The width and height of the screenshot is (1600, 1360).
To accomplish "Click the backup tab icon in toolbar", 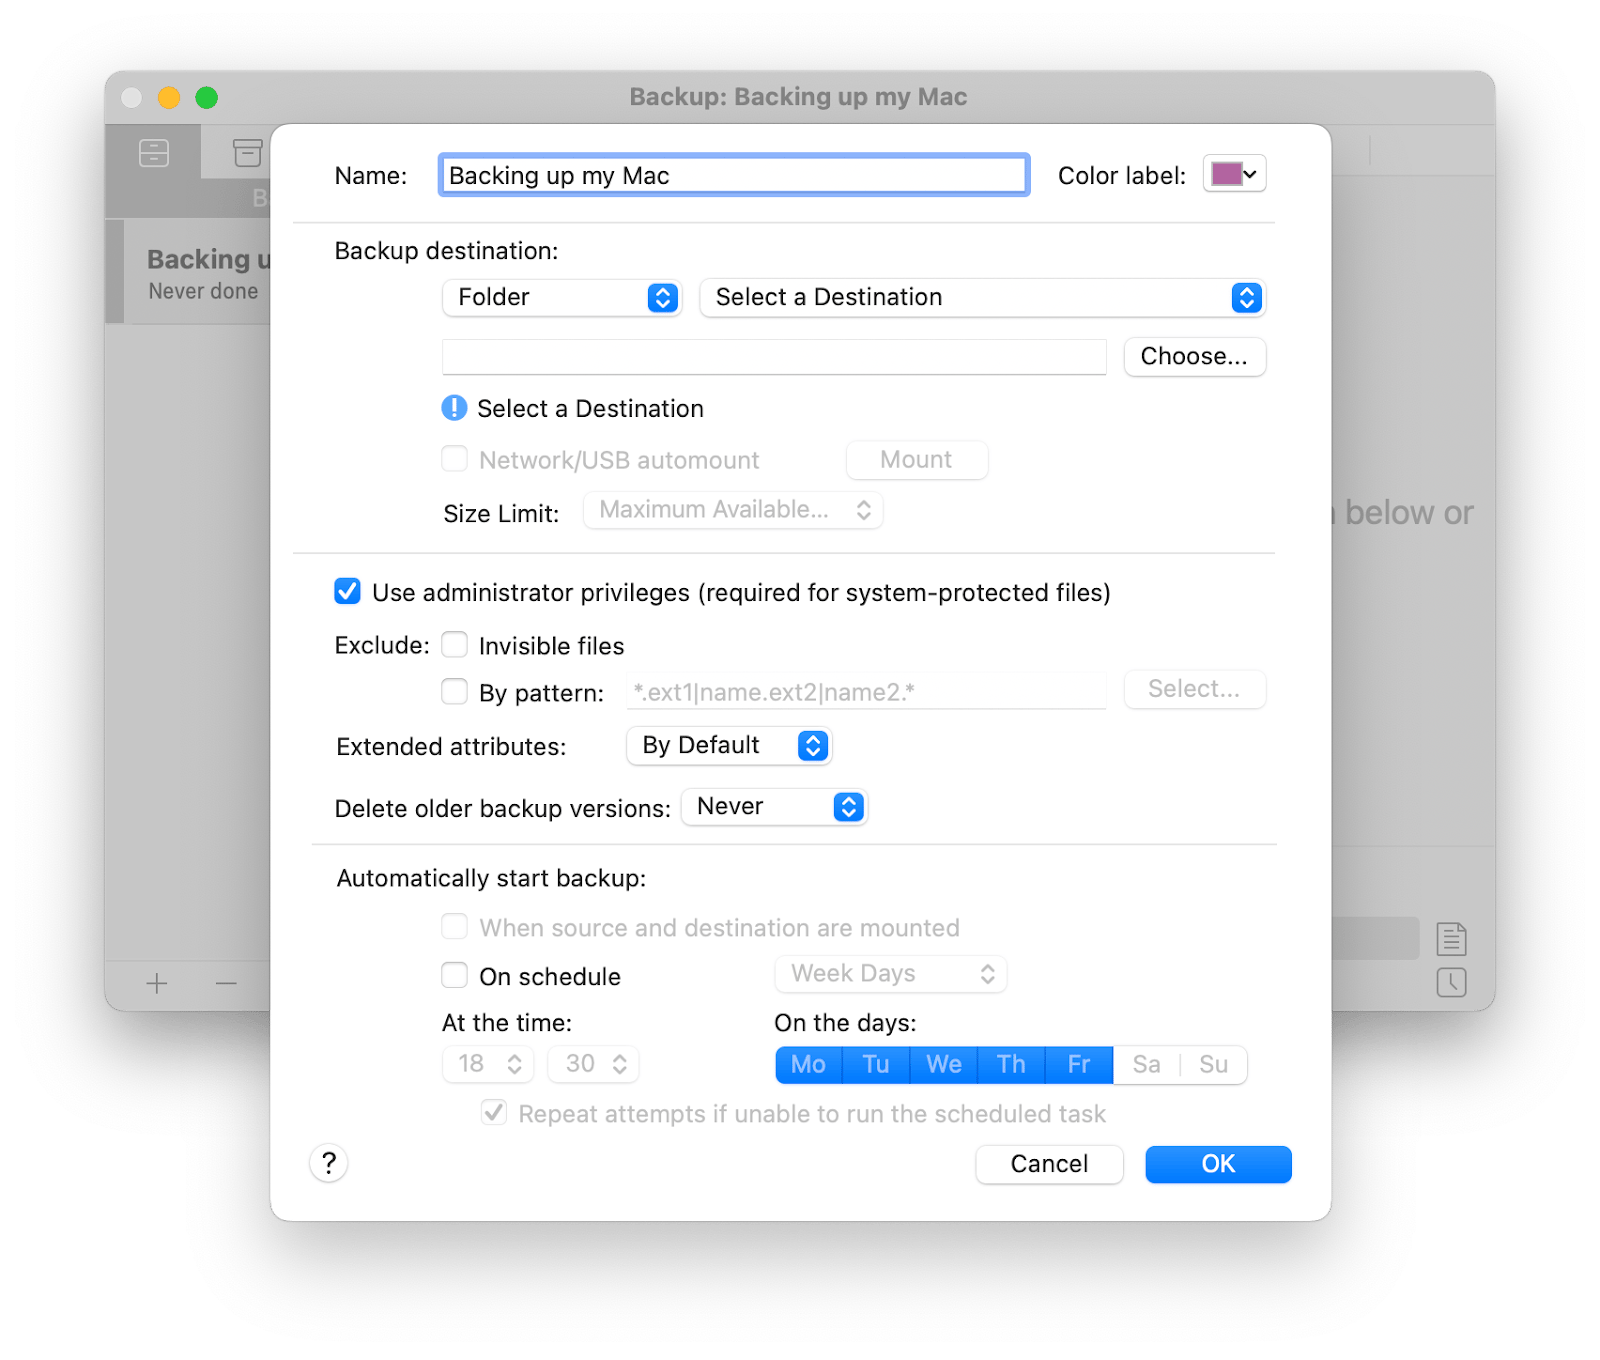I will pyautogui.click(x=154, y=153).
